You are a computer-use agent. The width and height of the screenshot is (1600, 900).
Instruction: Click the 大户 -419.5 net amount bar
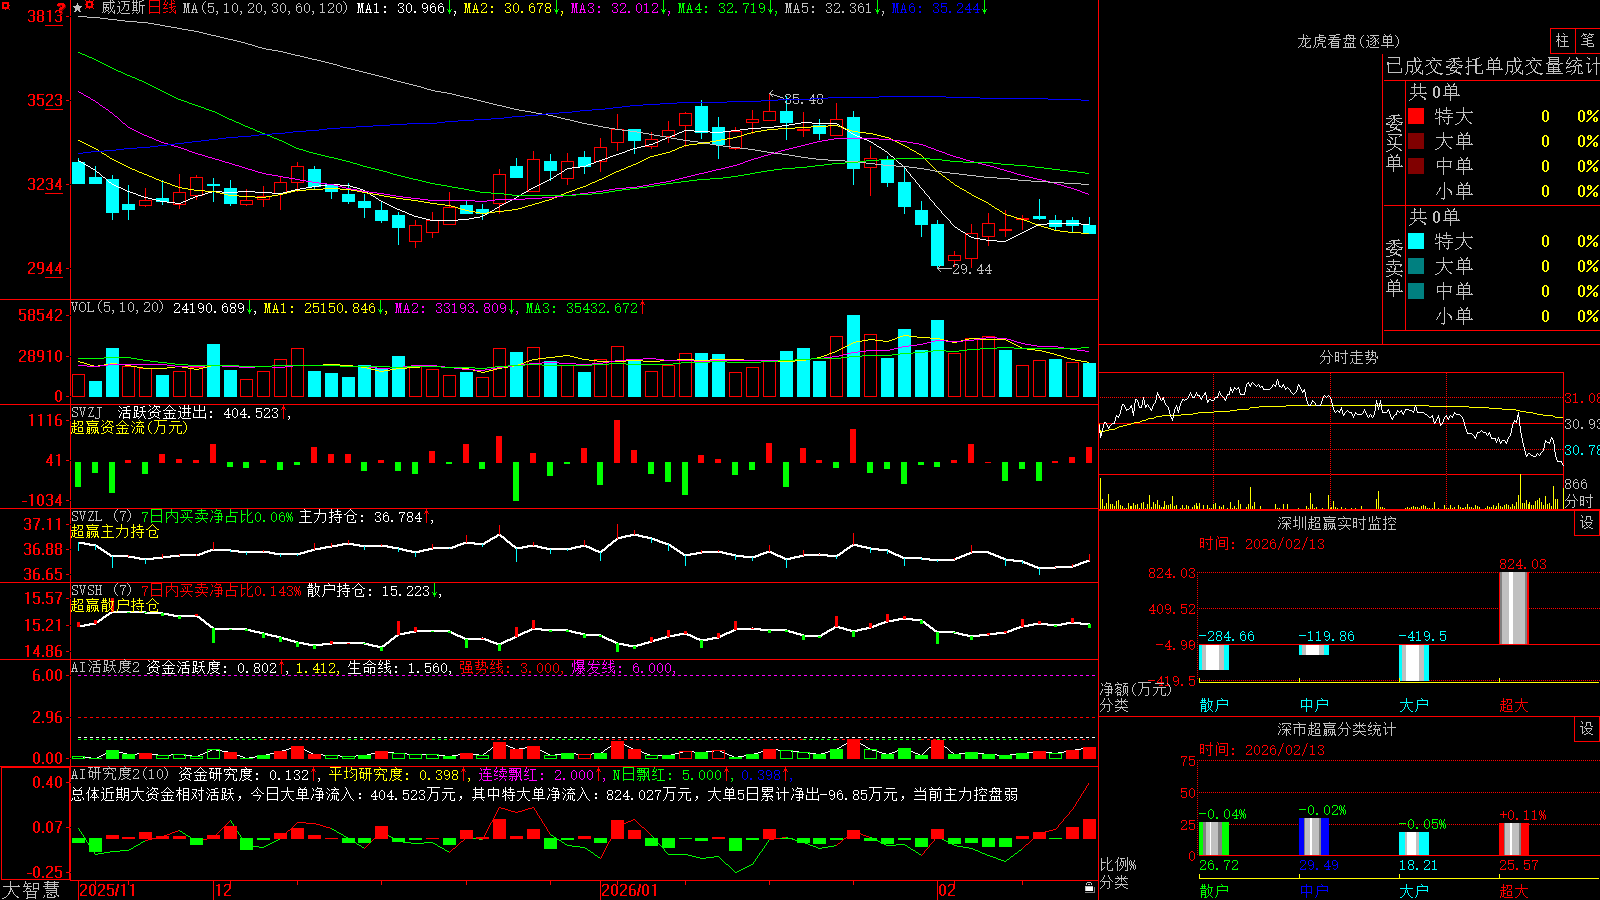[x=1414, y=663]
